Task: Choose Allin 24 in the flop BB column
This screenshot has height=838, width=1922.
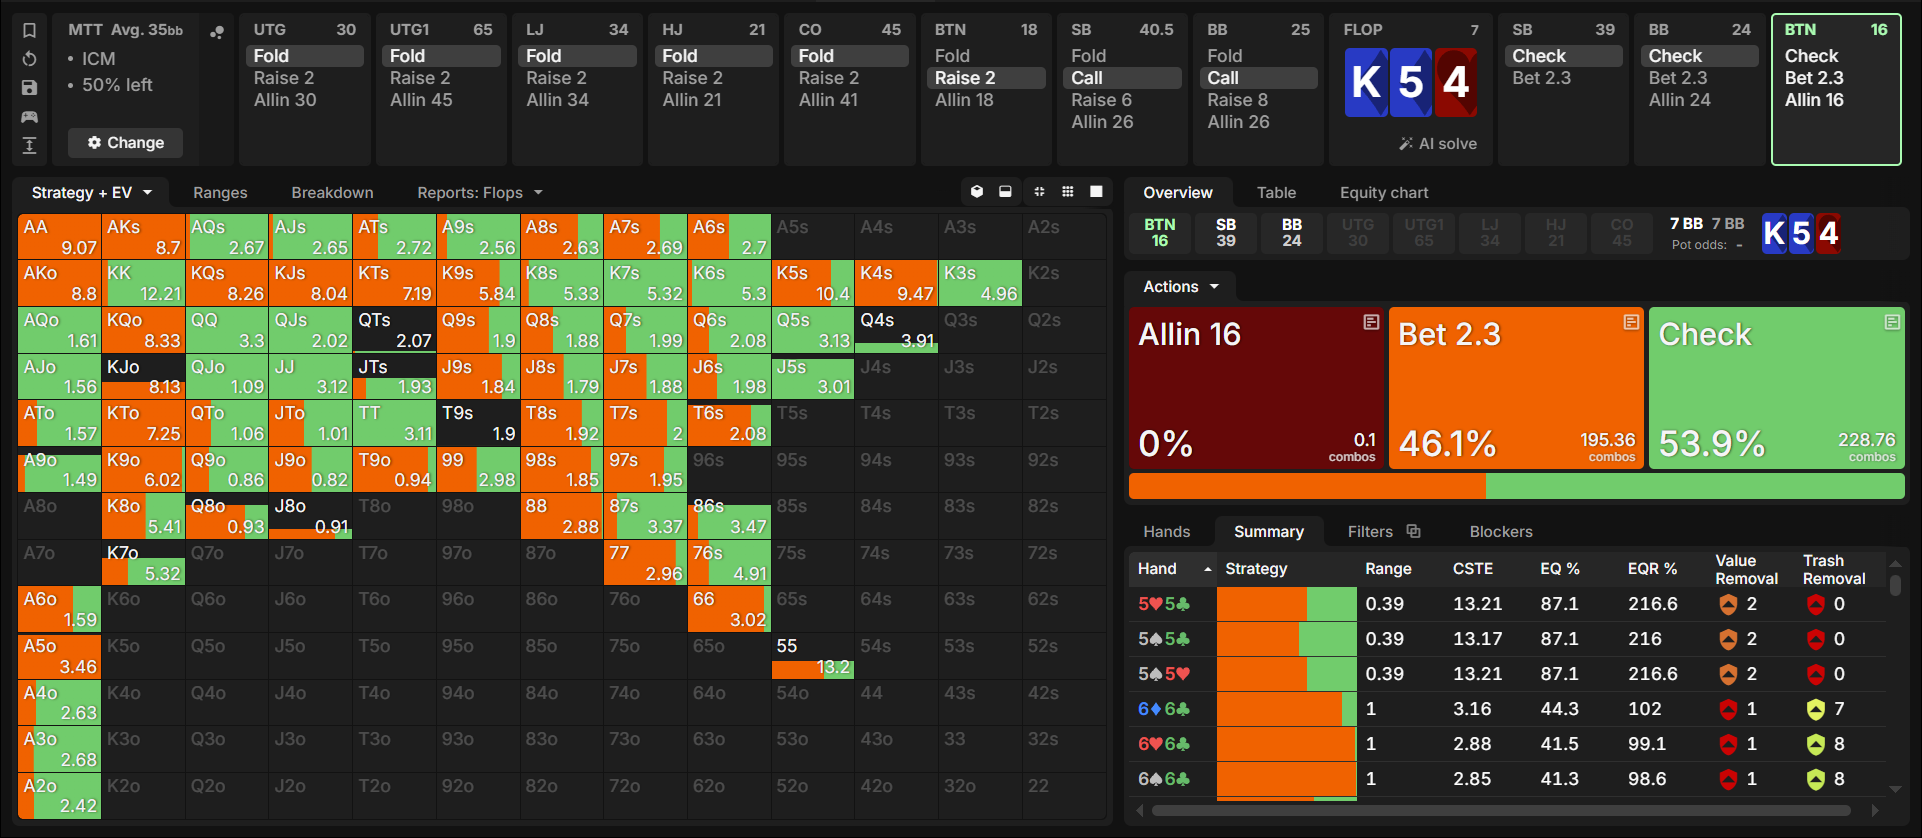Action: coord(1680,100)
